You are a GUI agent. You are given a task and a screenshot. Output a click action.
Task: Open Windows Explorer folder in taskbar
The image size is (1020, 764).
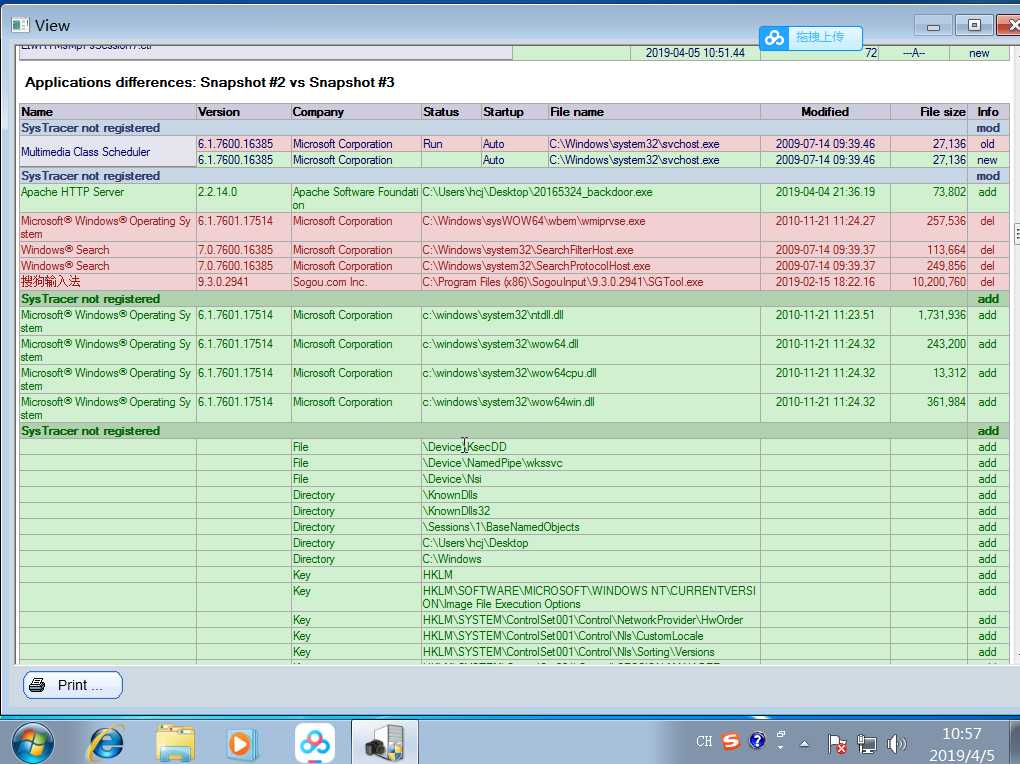point(175,743)
